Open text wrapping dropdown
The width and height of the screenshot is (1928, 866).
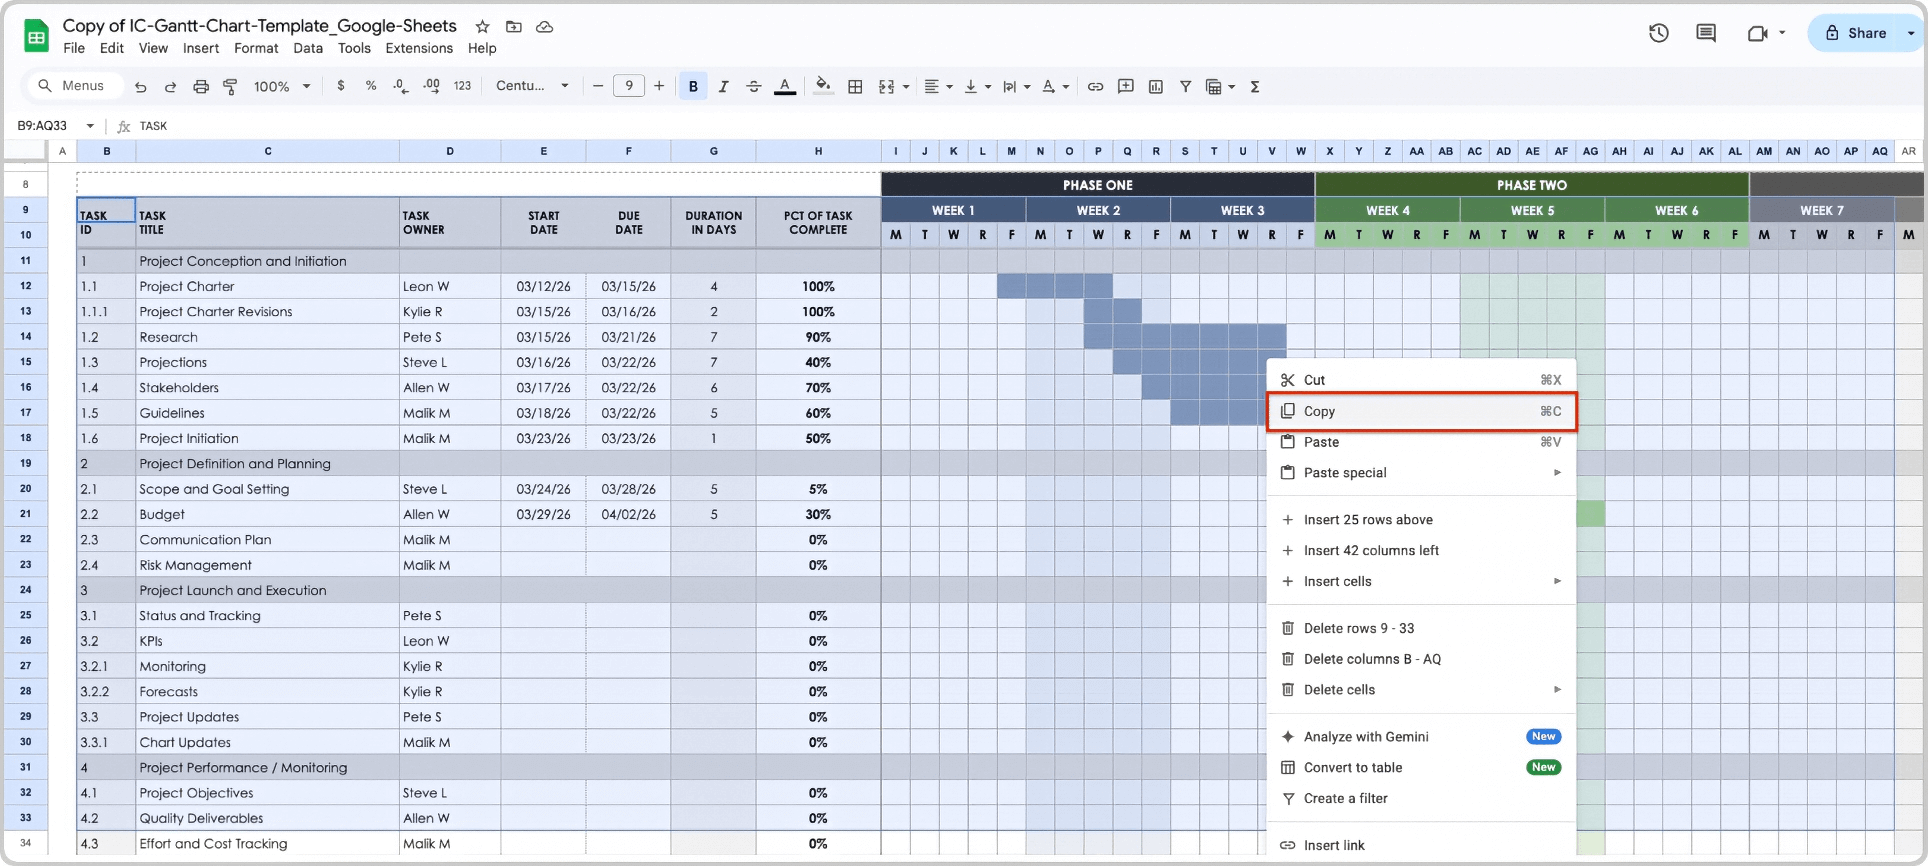pos(1016,87)
